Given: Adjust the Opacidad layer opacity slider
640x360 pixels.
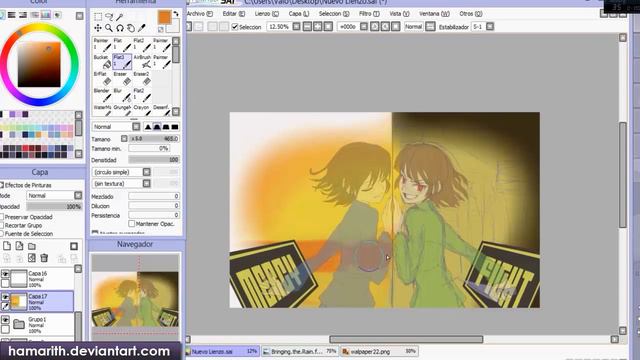Looking at the screenshot, I should pos(54,207).
